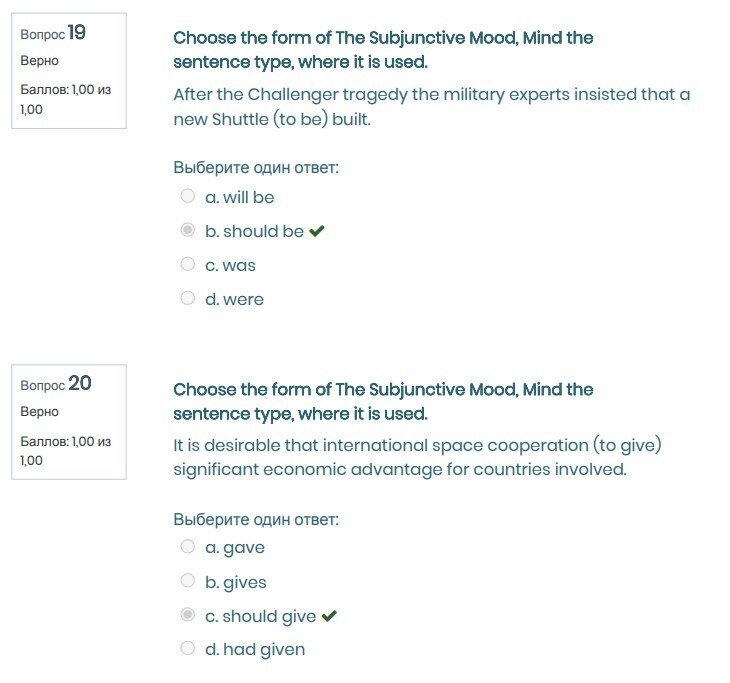730x683 pixels.
Task: Click green checkmark next to 'should give'
Action: pos(329,616)
